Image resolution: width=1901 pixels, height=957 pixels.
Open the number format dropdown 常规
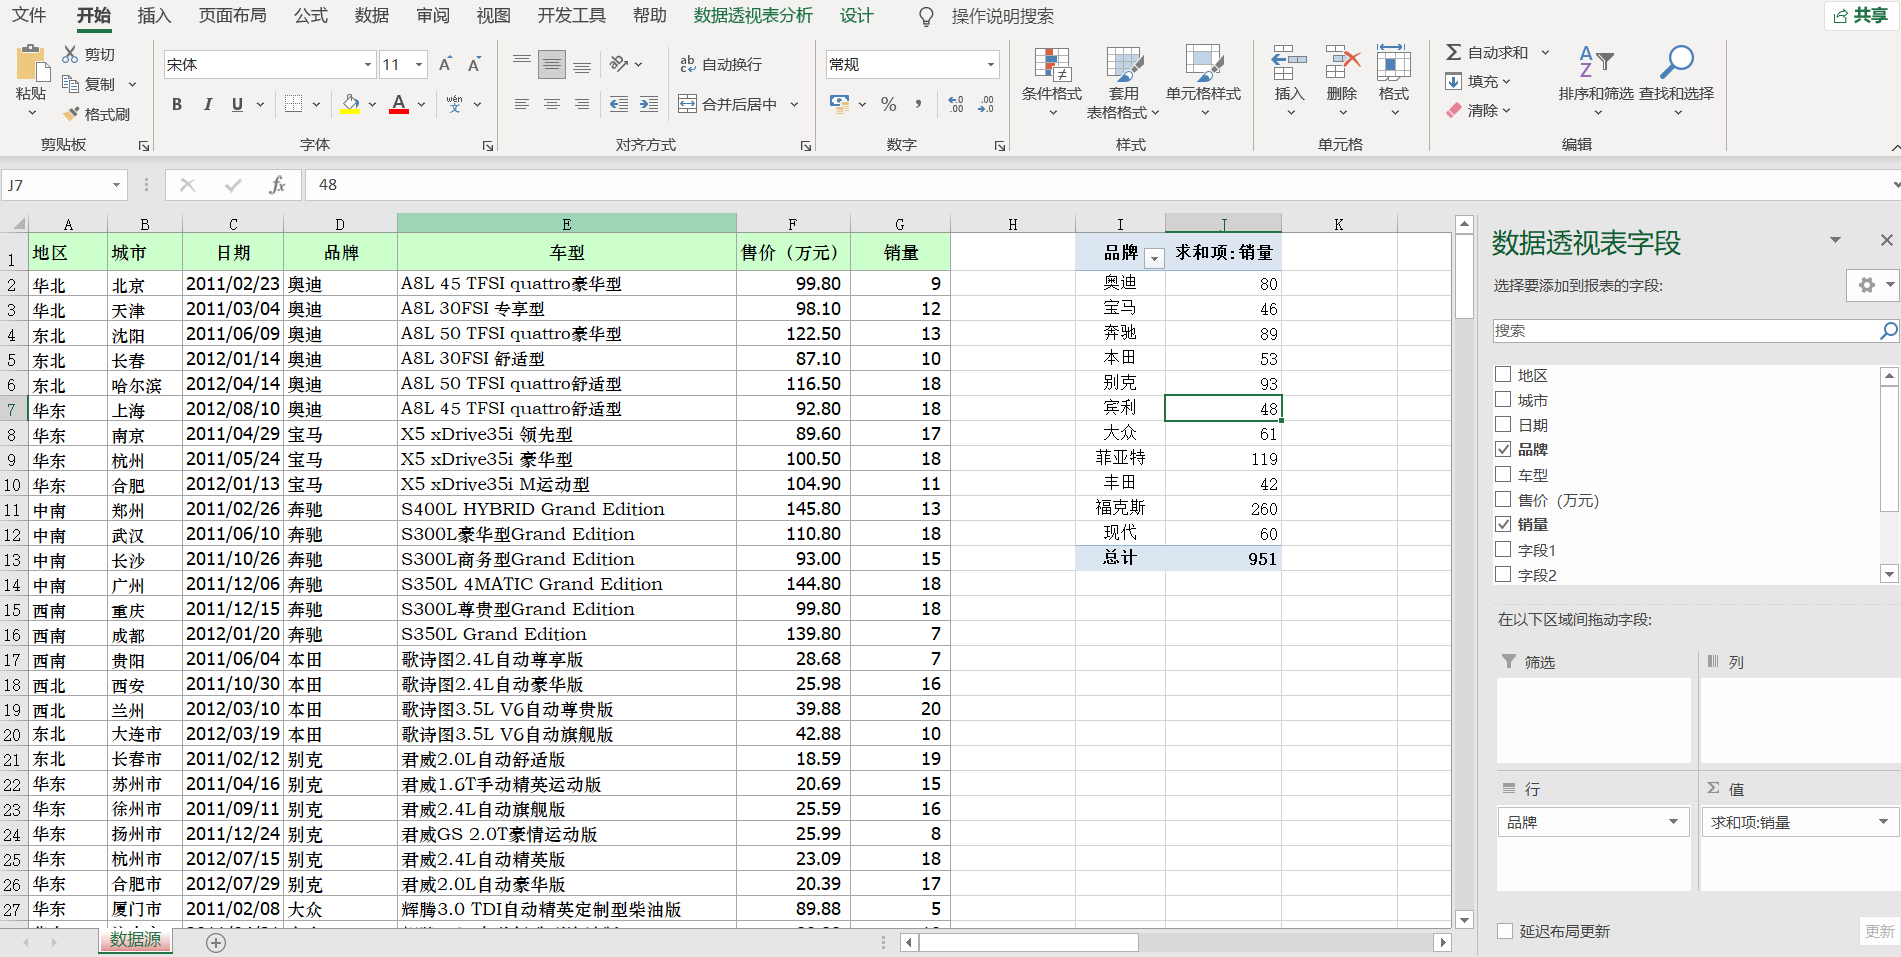coord(991,65)
